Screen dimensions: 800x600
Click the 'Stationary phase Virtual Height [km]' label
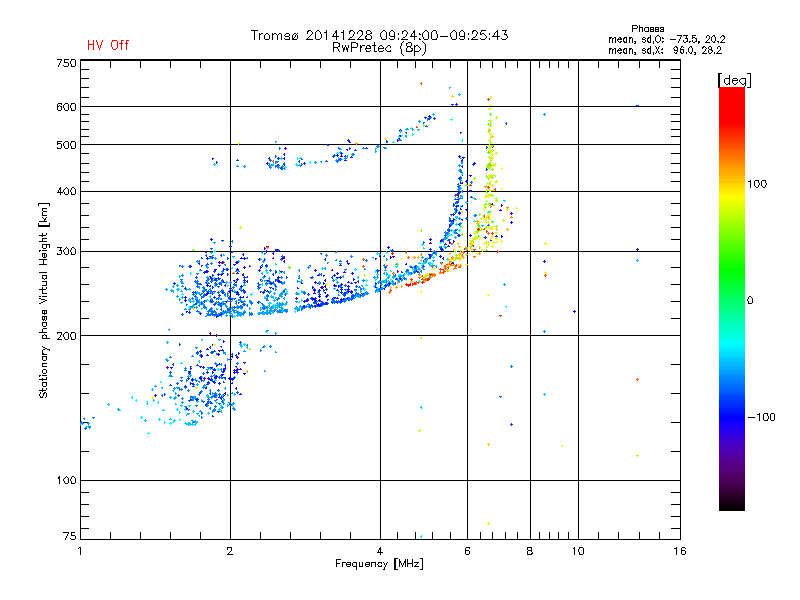(x=44, y=301)
